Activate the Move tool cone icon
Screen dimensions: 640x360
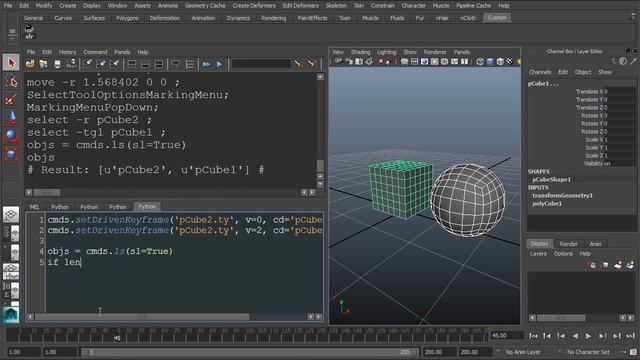pyautogui.click(x=11, y=118)
